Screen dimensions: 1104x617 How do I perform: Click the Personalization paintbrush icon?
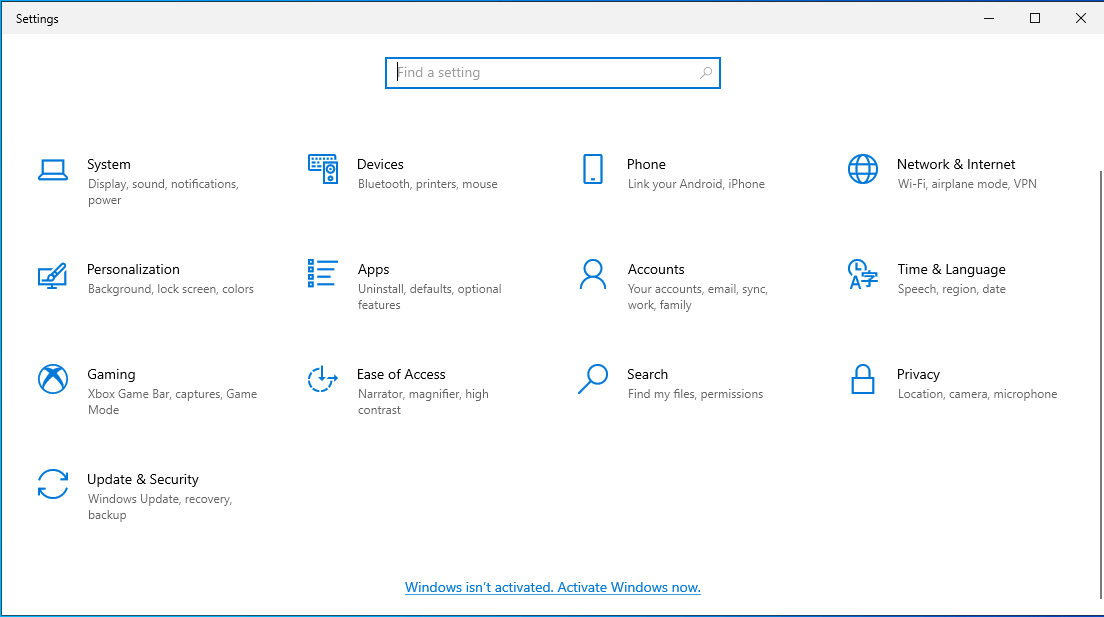[x=53, y=275]
